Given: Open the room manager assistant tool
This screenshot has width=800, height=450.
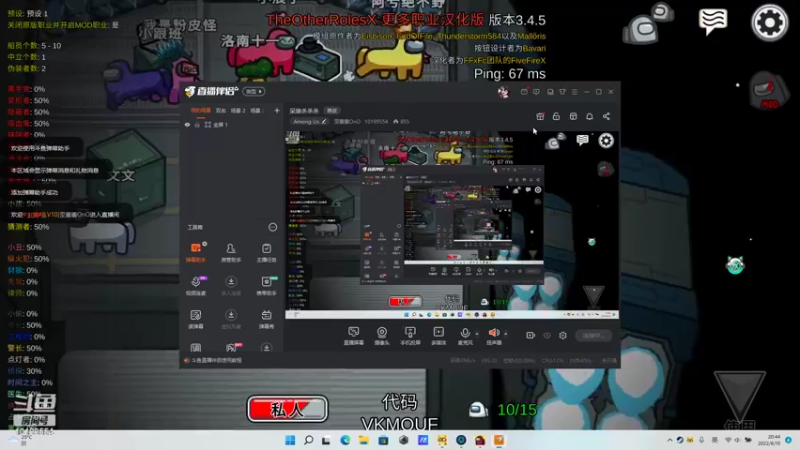Looking at the screenshot, I should click(231, 252).
